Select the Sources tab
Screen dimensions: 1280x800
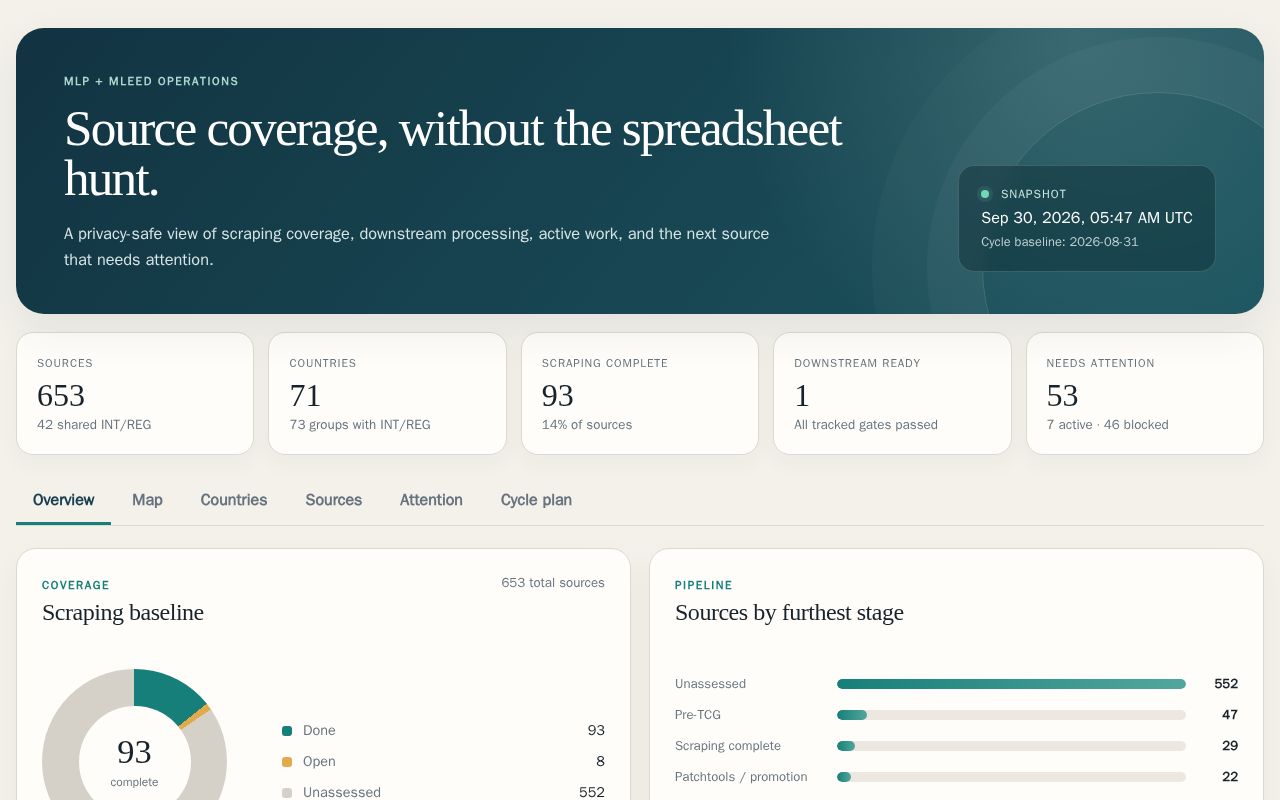coord(333,500)
